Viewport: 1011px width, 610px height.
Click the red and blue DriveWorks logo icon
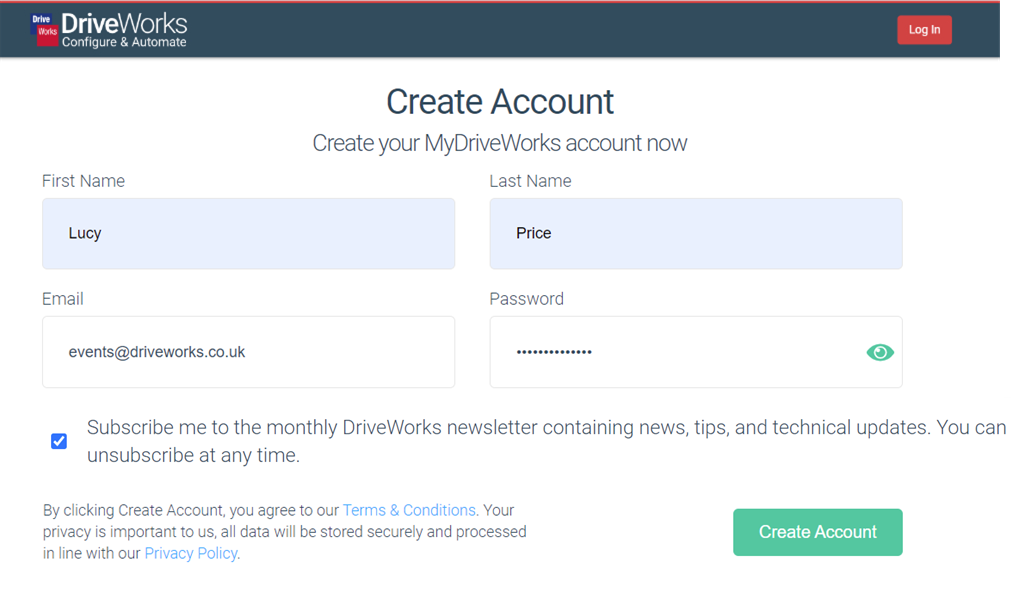44,30
